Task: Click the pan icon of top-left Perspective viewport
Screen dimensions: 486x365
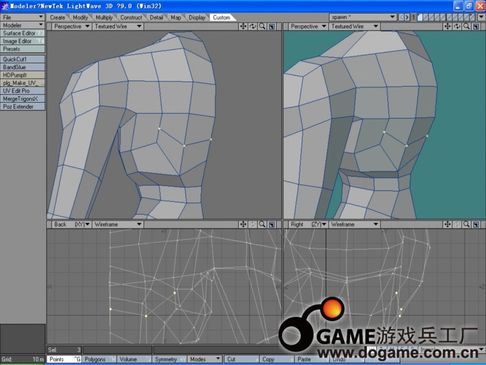Action: [243, 26]
